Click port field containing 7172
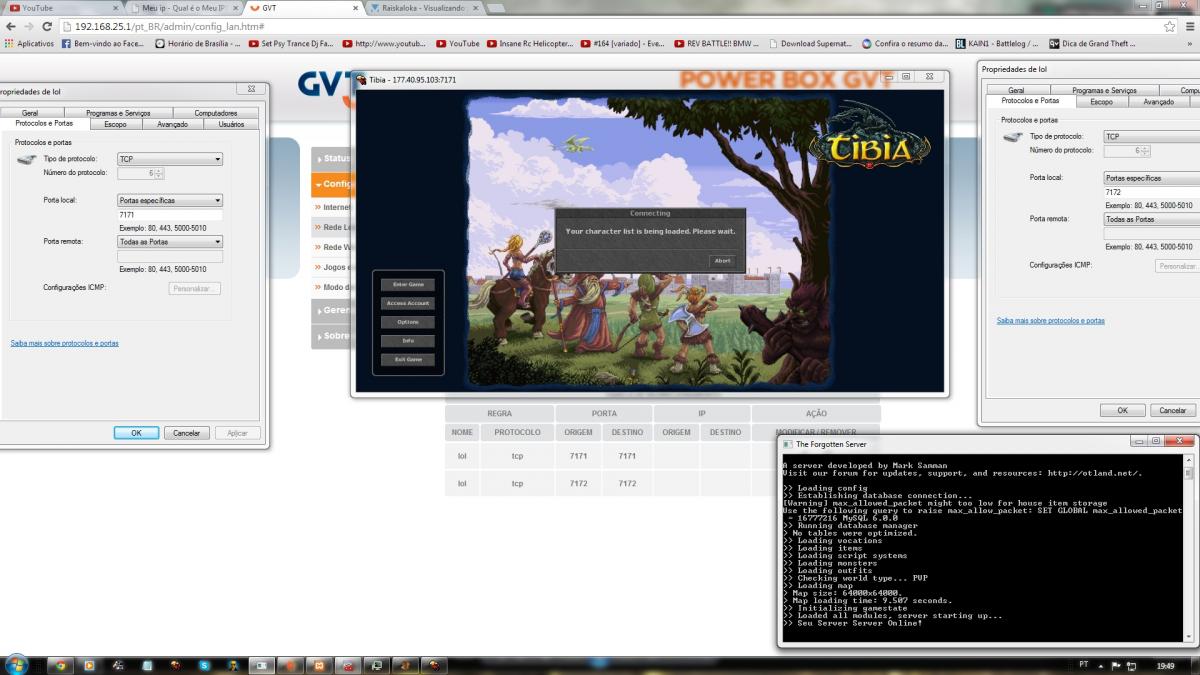Image resolution: width=1200 pixels, height=675 pixels. (1151, 192)
